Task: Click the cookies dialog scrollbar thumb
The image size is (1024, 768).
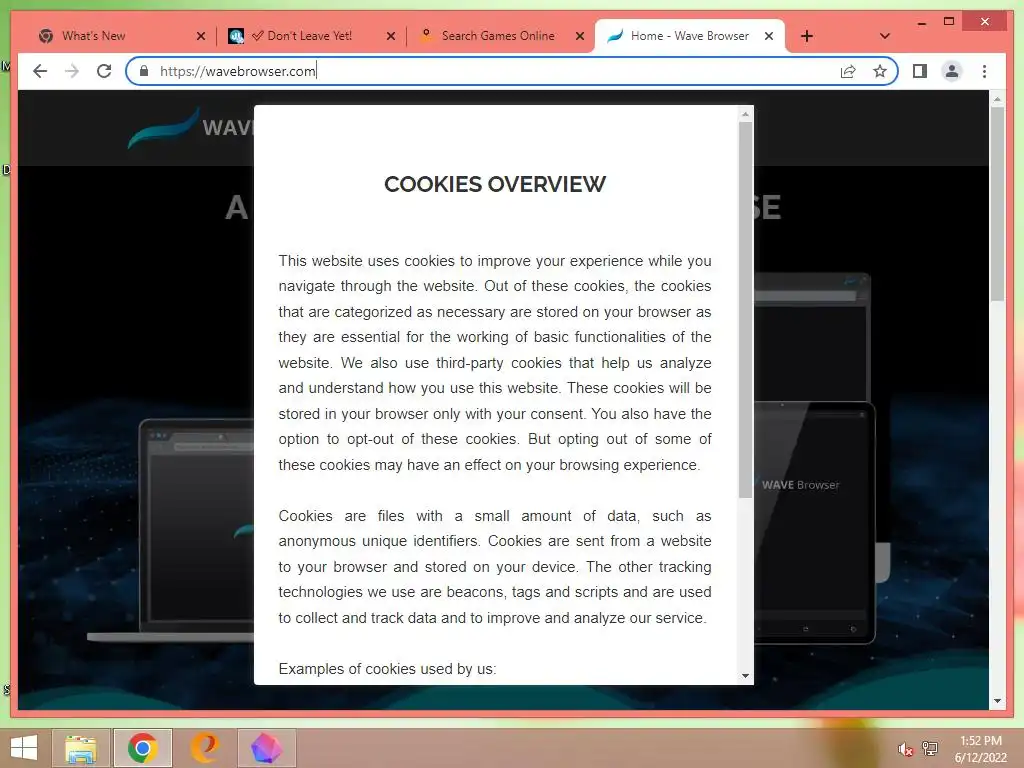Action: point(745,310)
